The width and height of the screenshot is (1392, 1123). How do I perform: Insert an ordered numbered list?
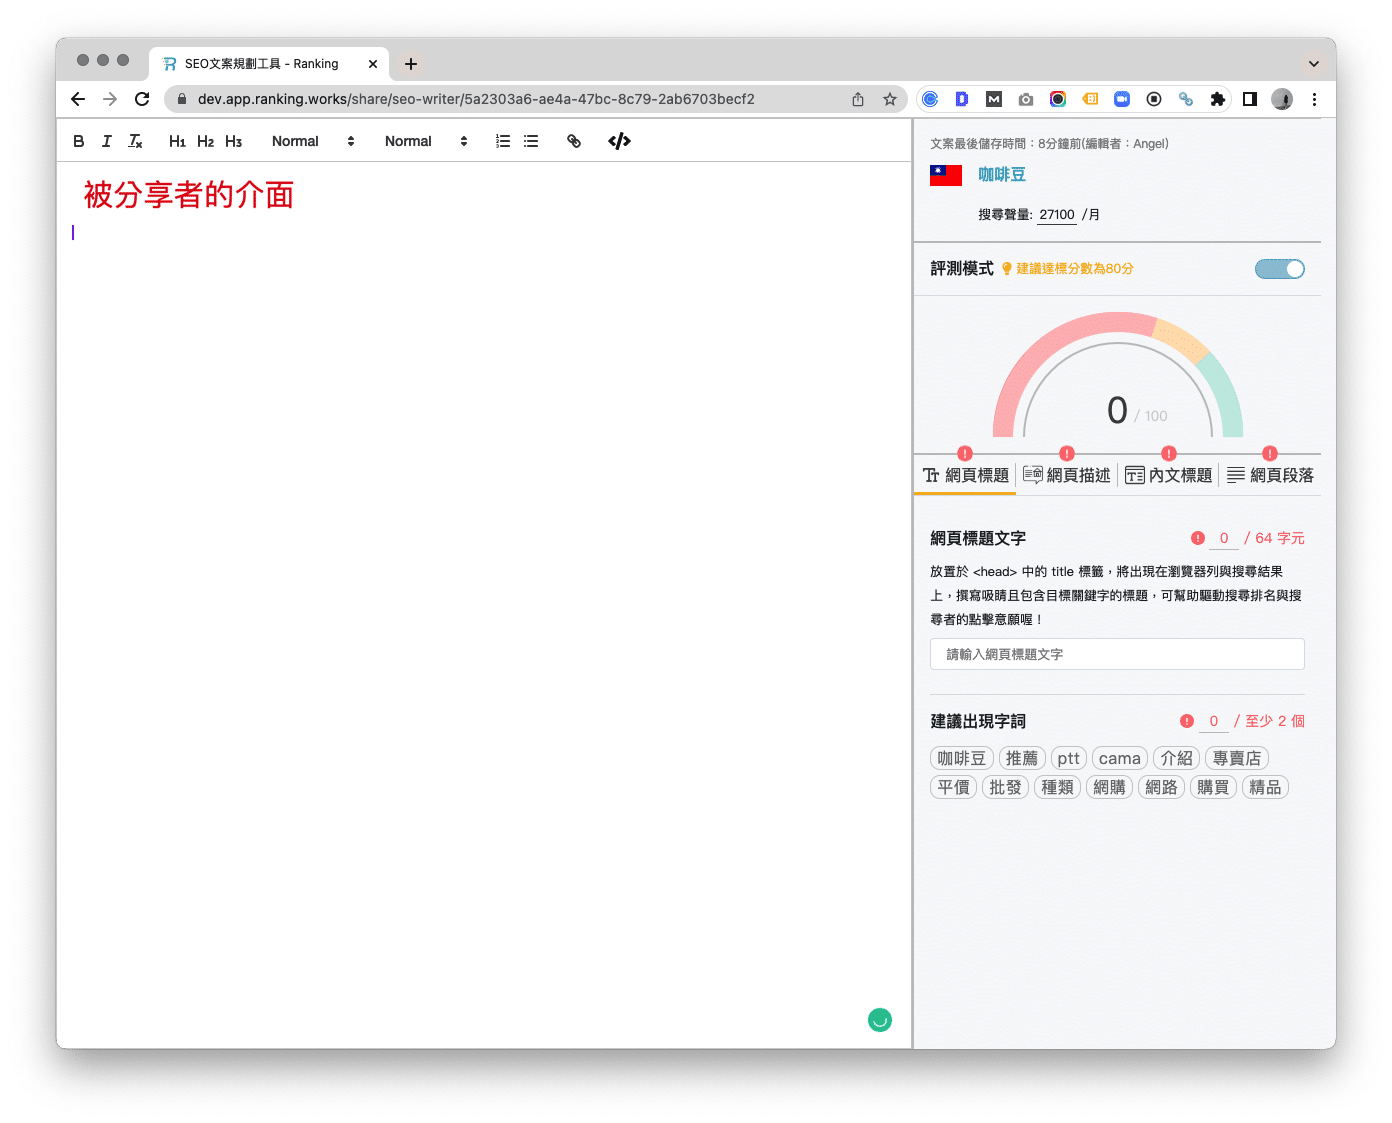pyautogui.click(x=503, y=141)
